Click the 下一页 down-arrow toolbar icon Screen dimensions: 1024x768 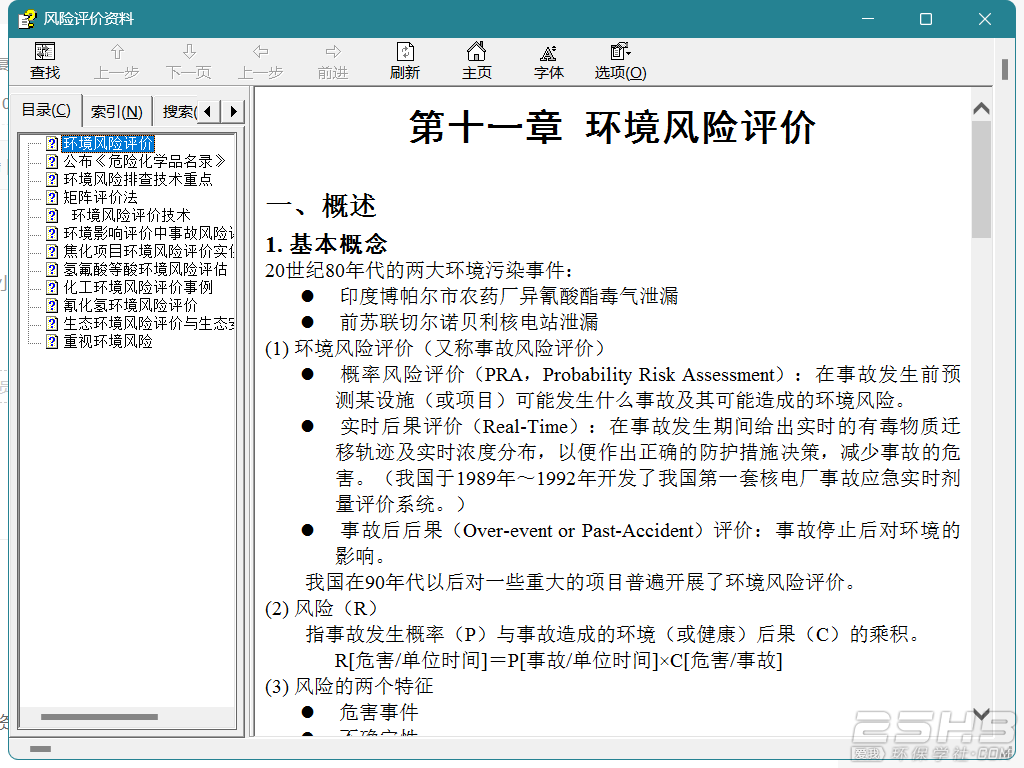189,52
